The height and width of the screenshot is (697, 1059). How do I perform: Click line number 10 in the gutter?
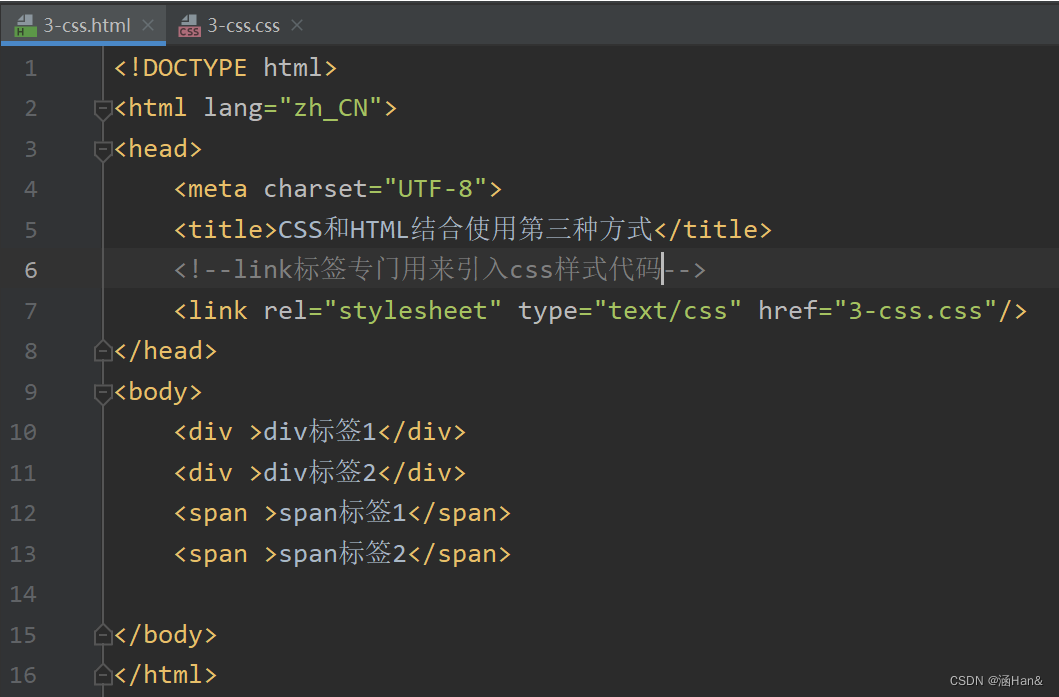tap(23, 431)
